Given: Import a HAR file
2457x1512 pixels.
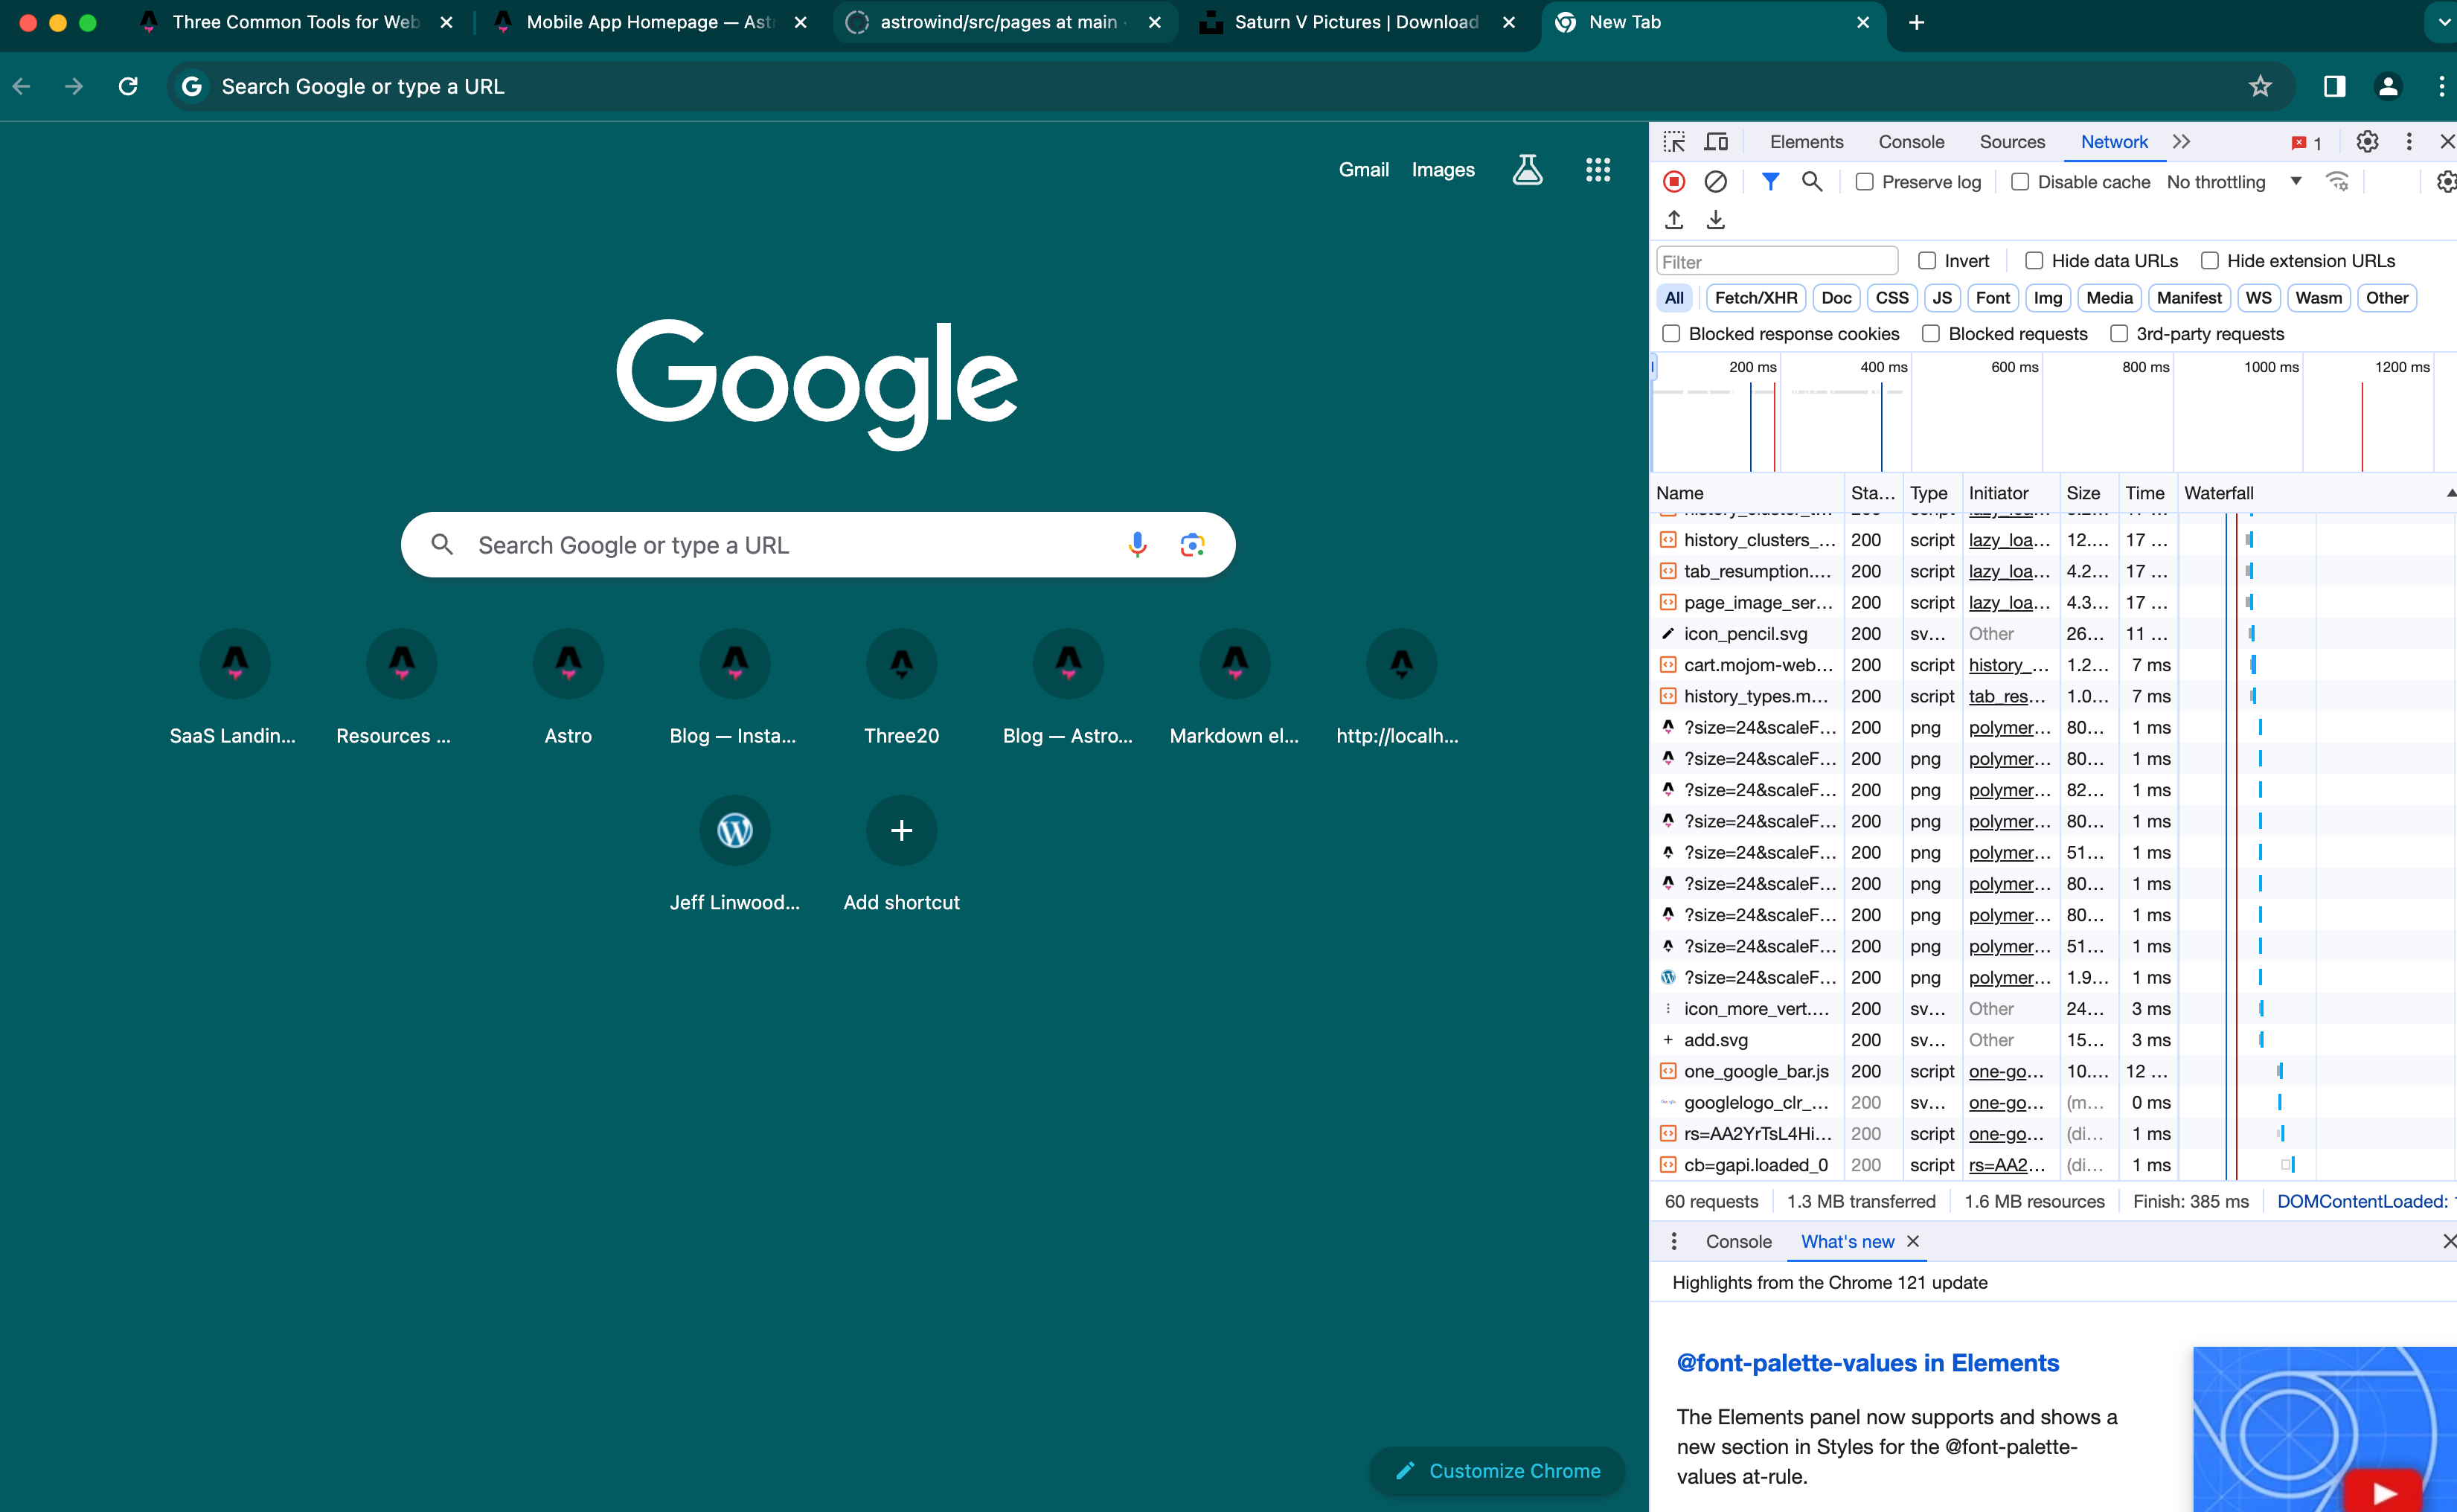Looking at the screenshot, I should coord(1674,219).
